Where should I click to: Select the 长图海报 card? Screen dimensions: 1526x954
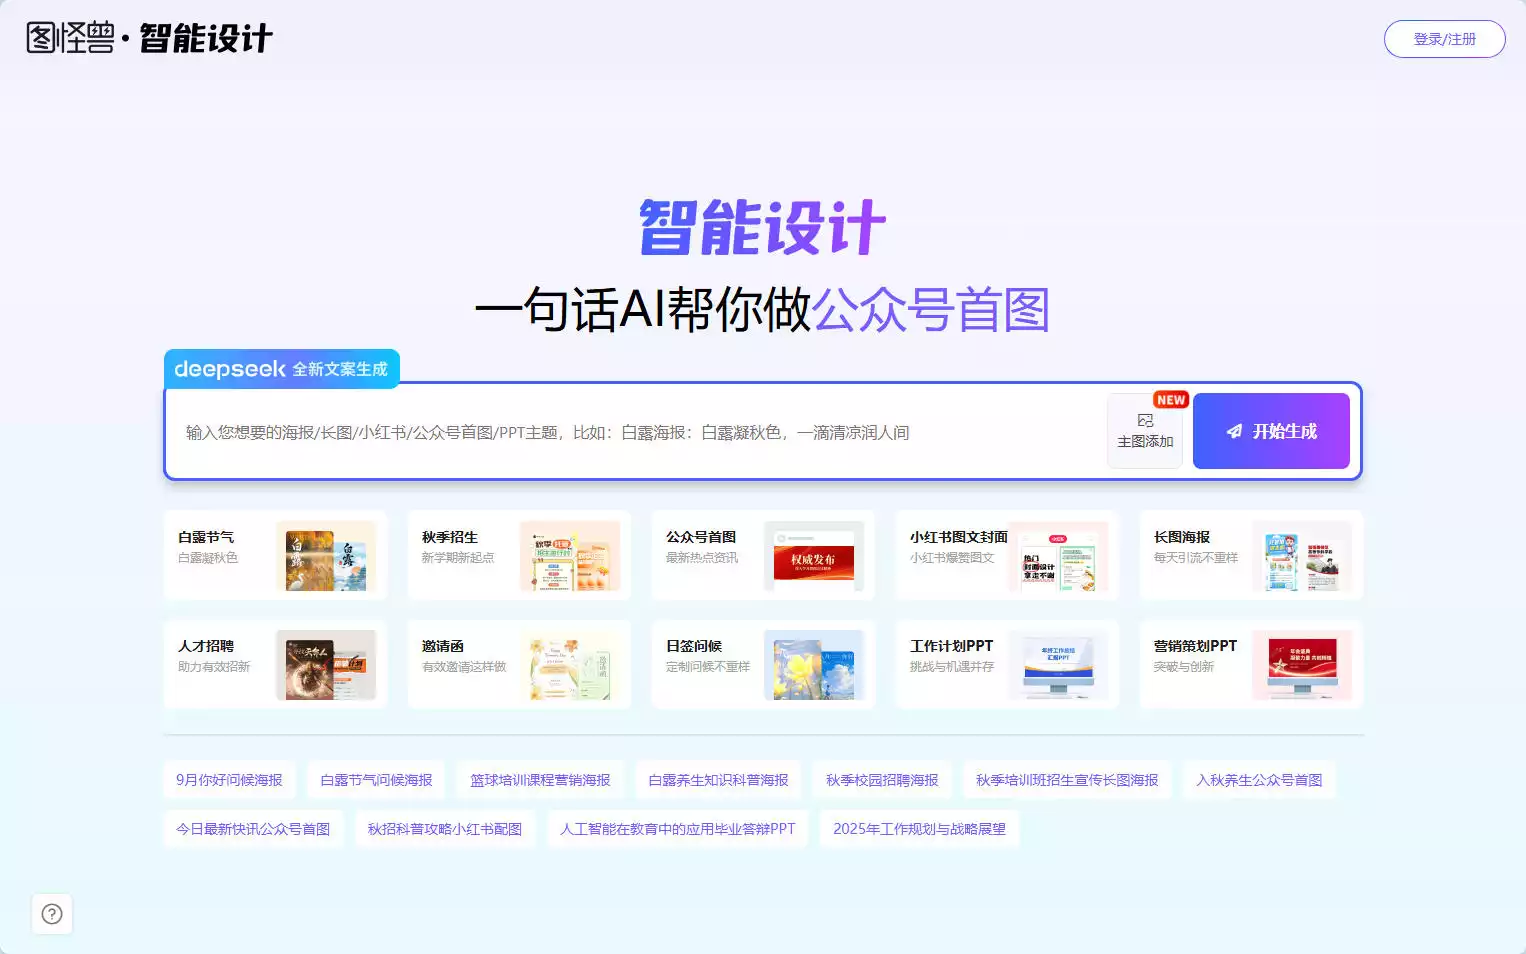click(1250, 557)
